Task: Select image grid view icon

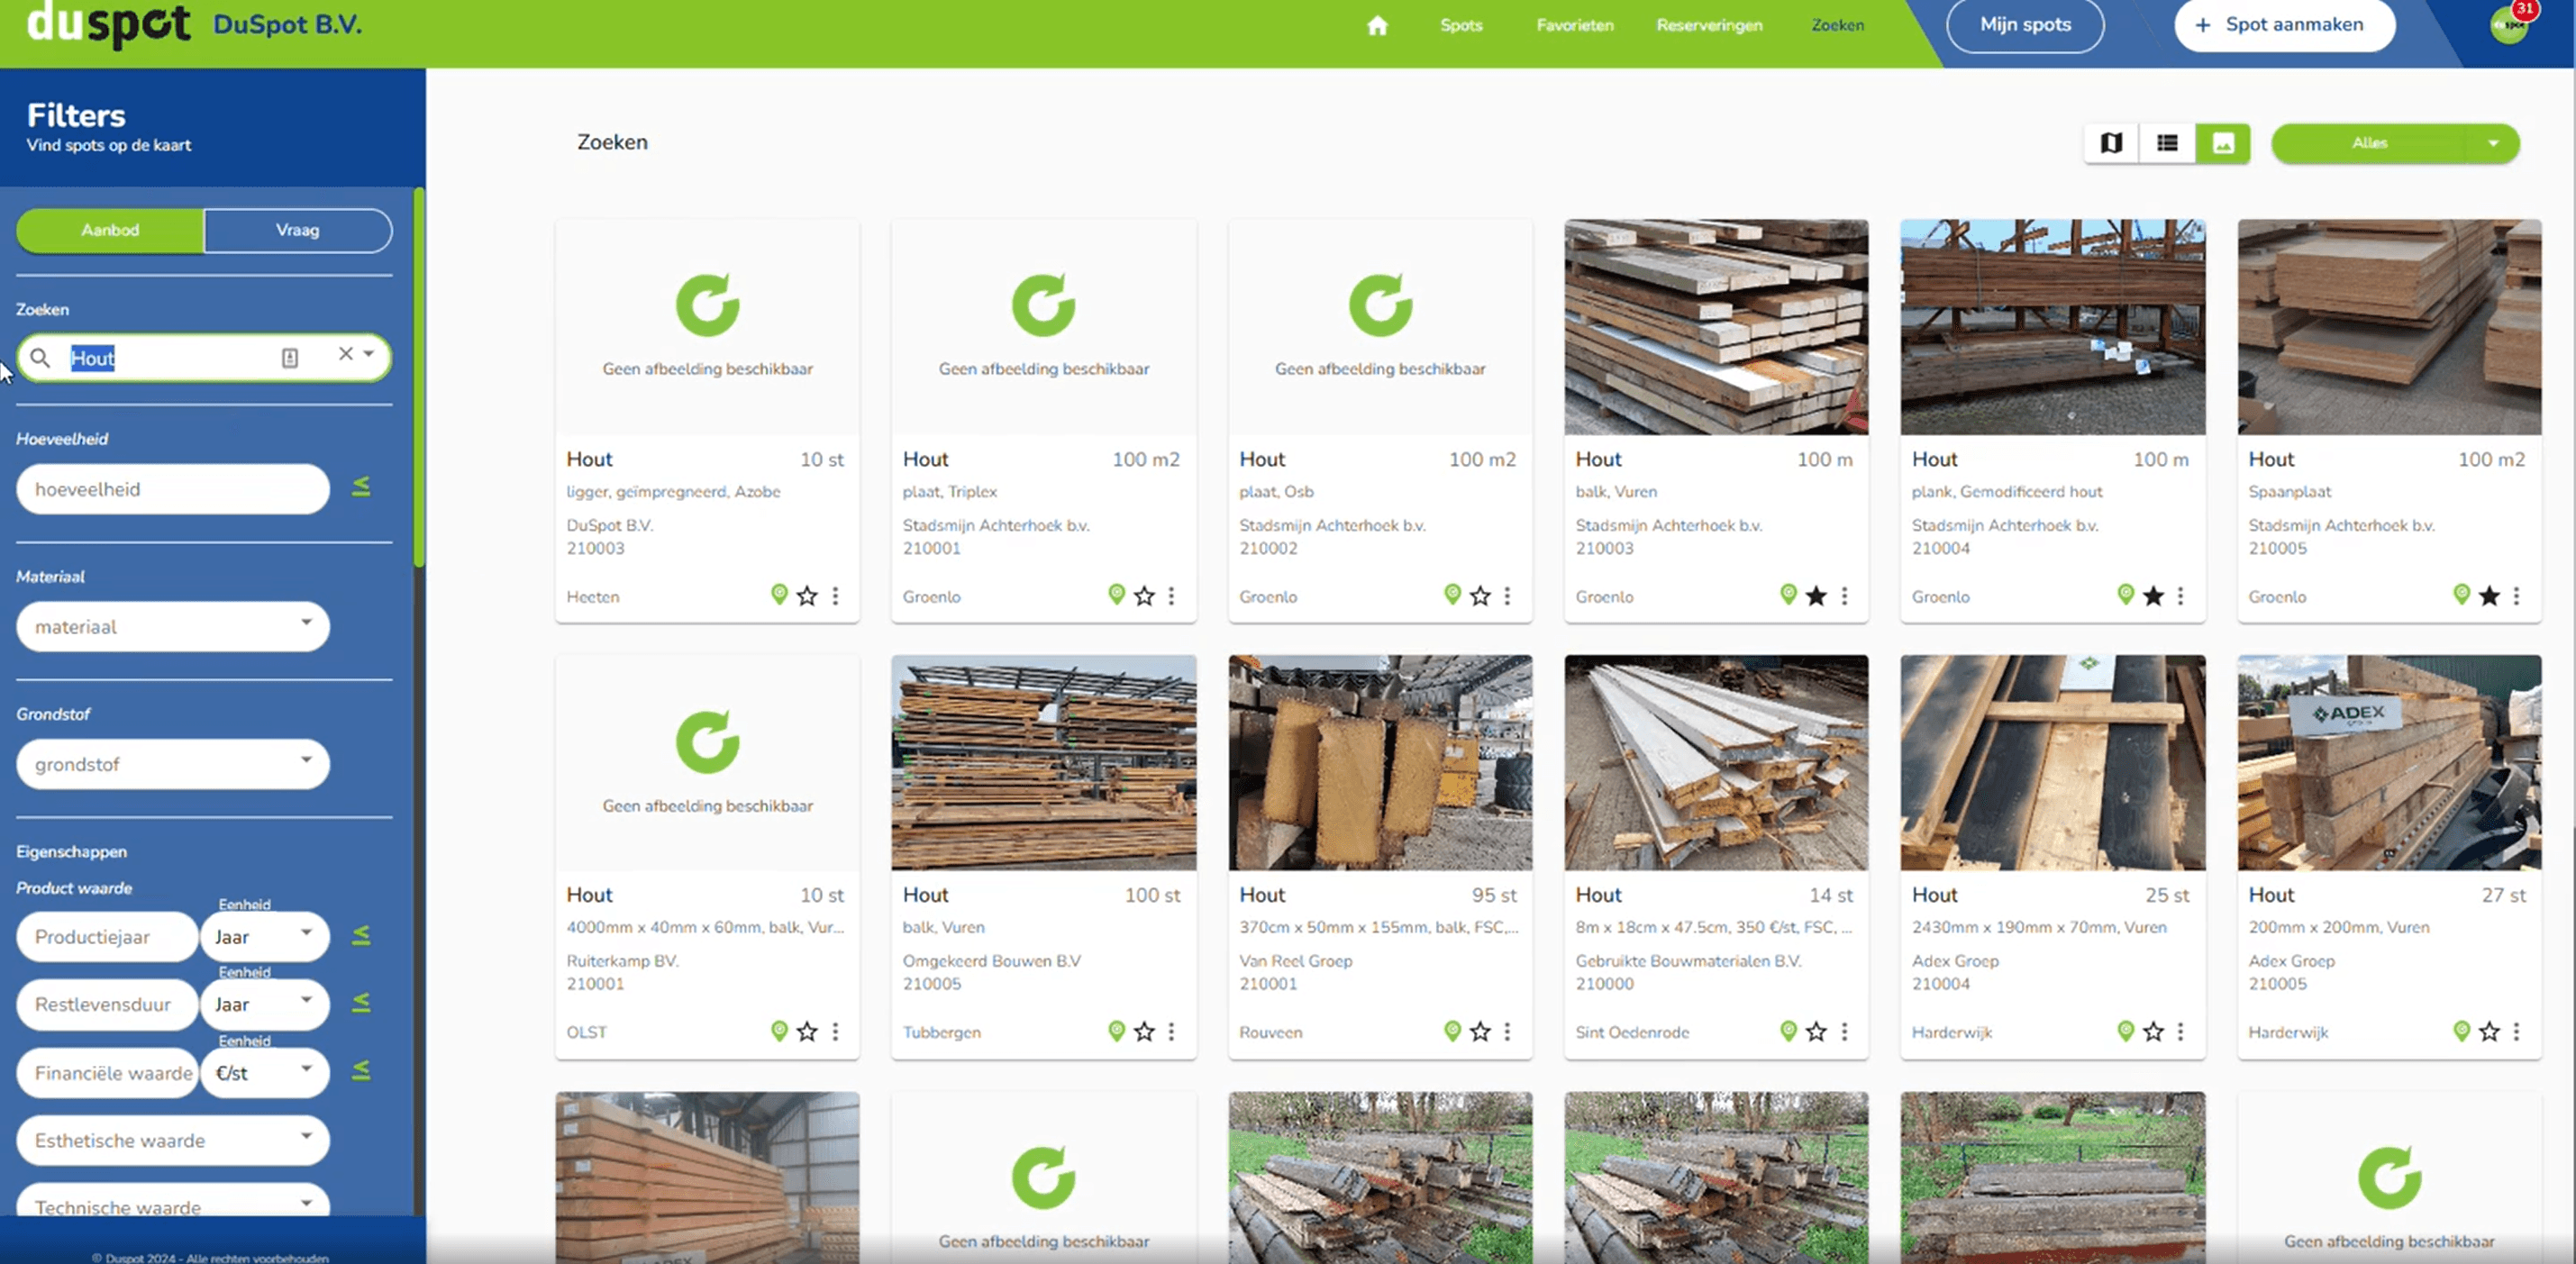Action: pyautogui.click(x=2223, y=143)
